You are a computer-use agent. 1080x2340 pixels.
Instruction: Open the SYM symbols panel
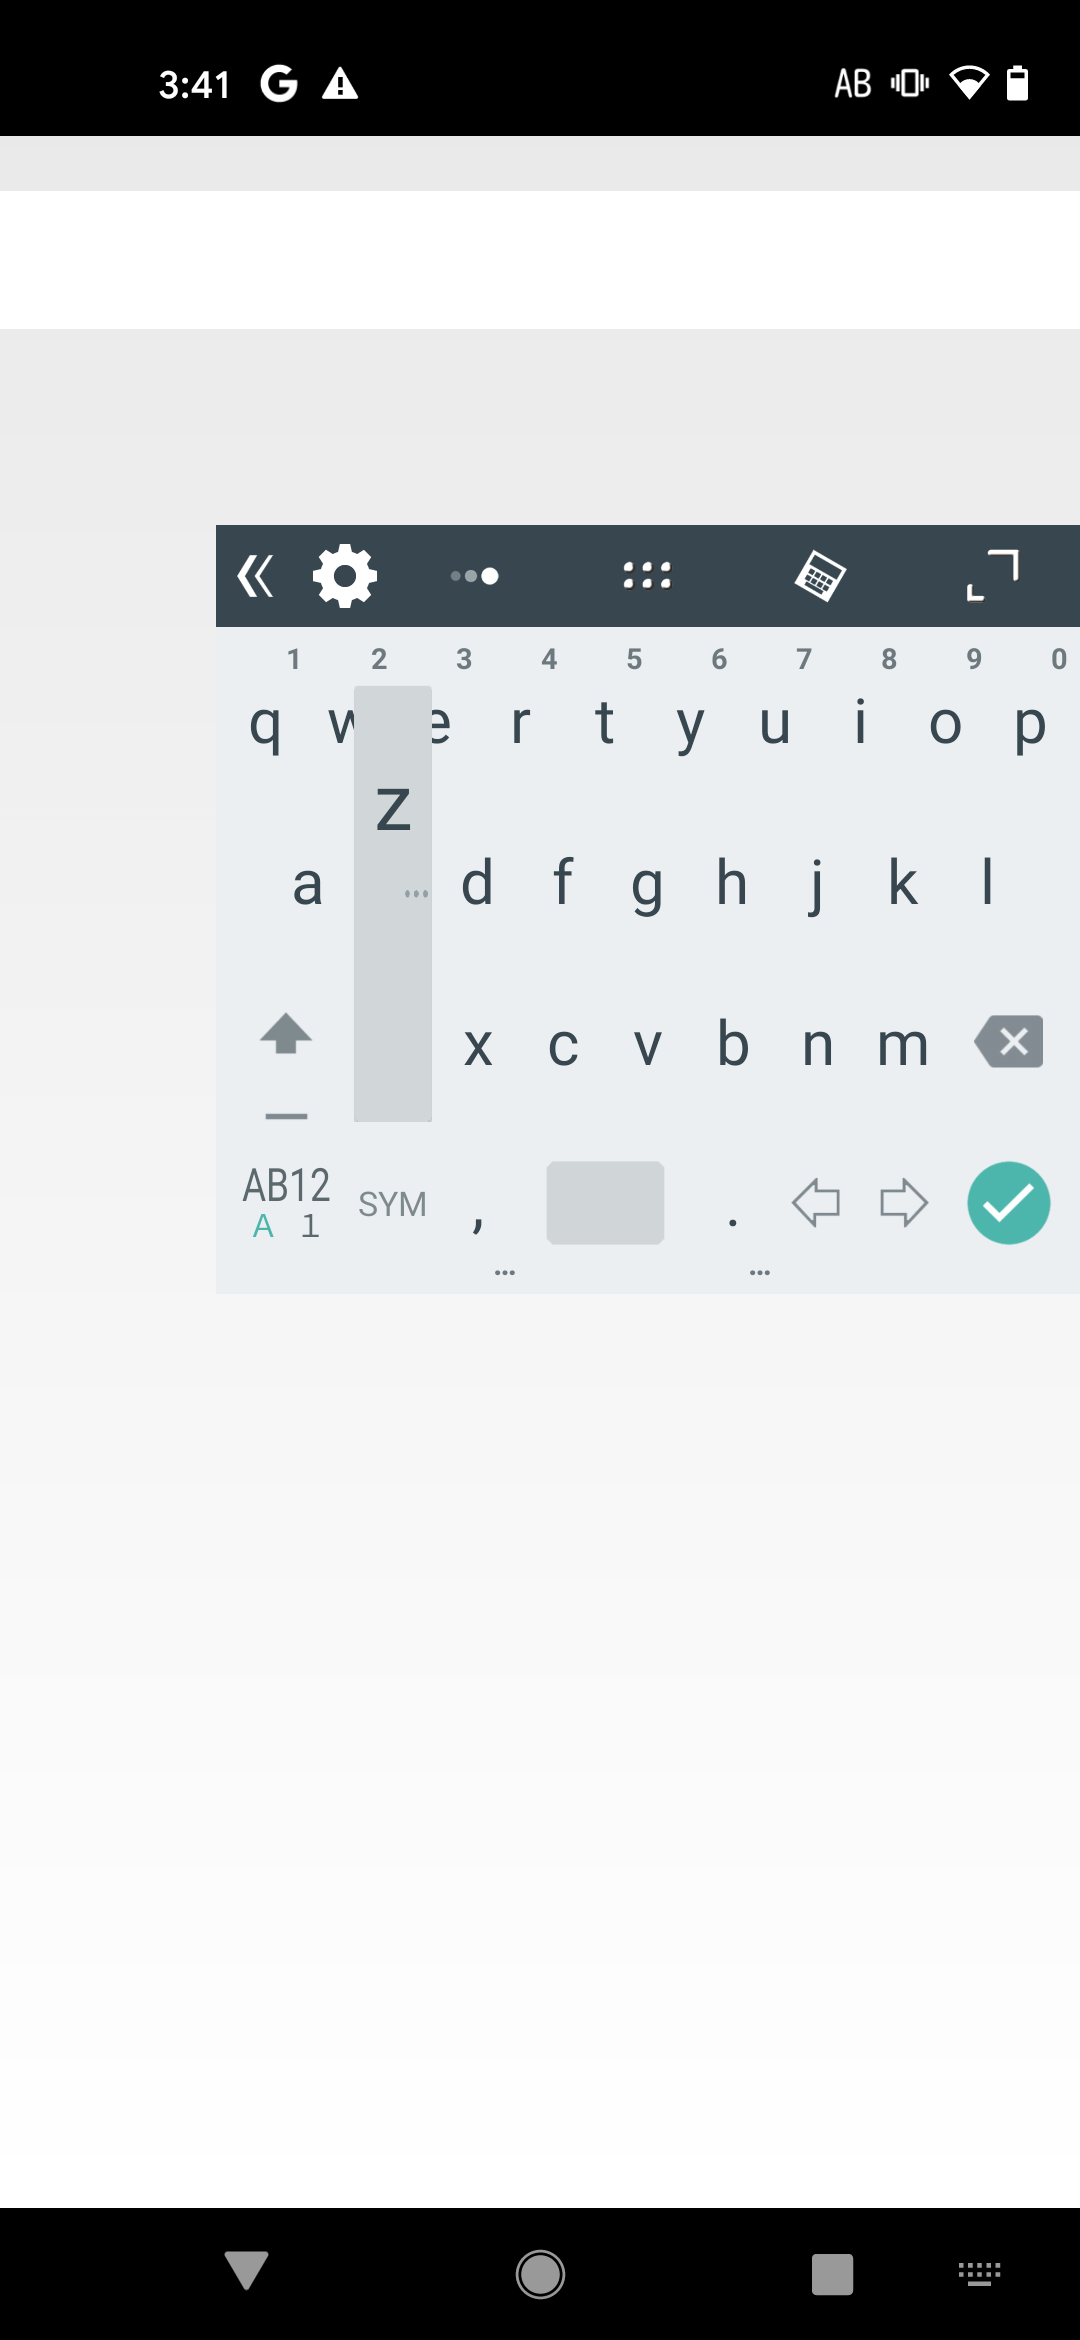tap(393, 1204)
